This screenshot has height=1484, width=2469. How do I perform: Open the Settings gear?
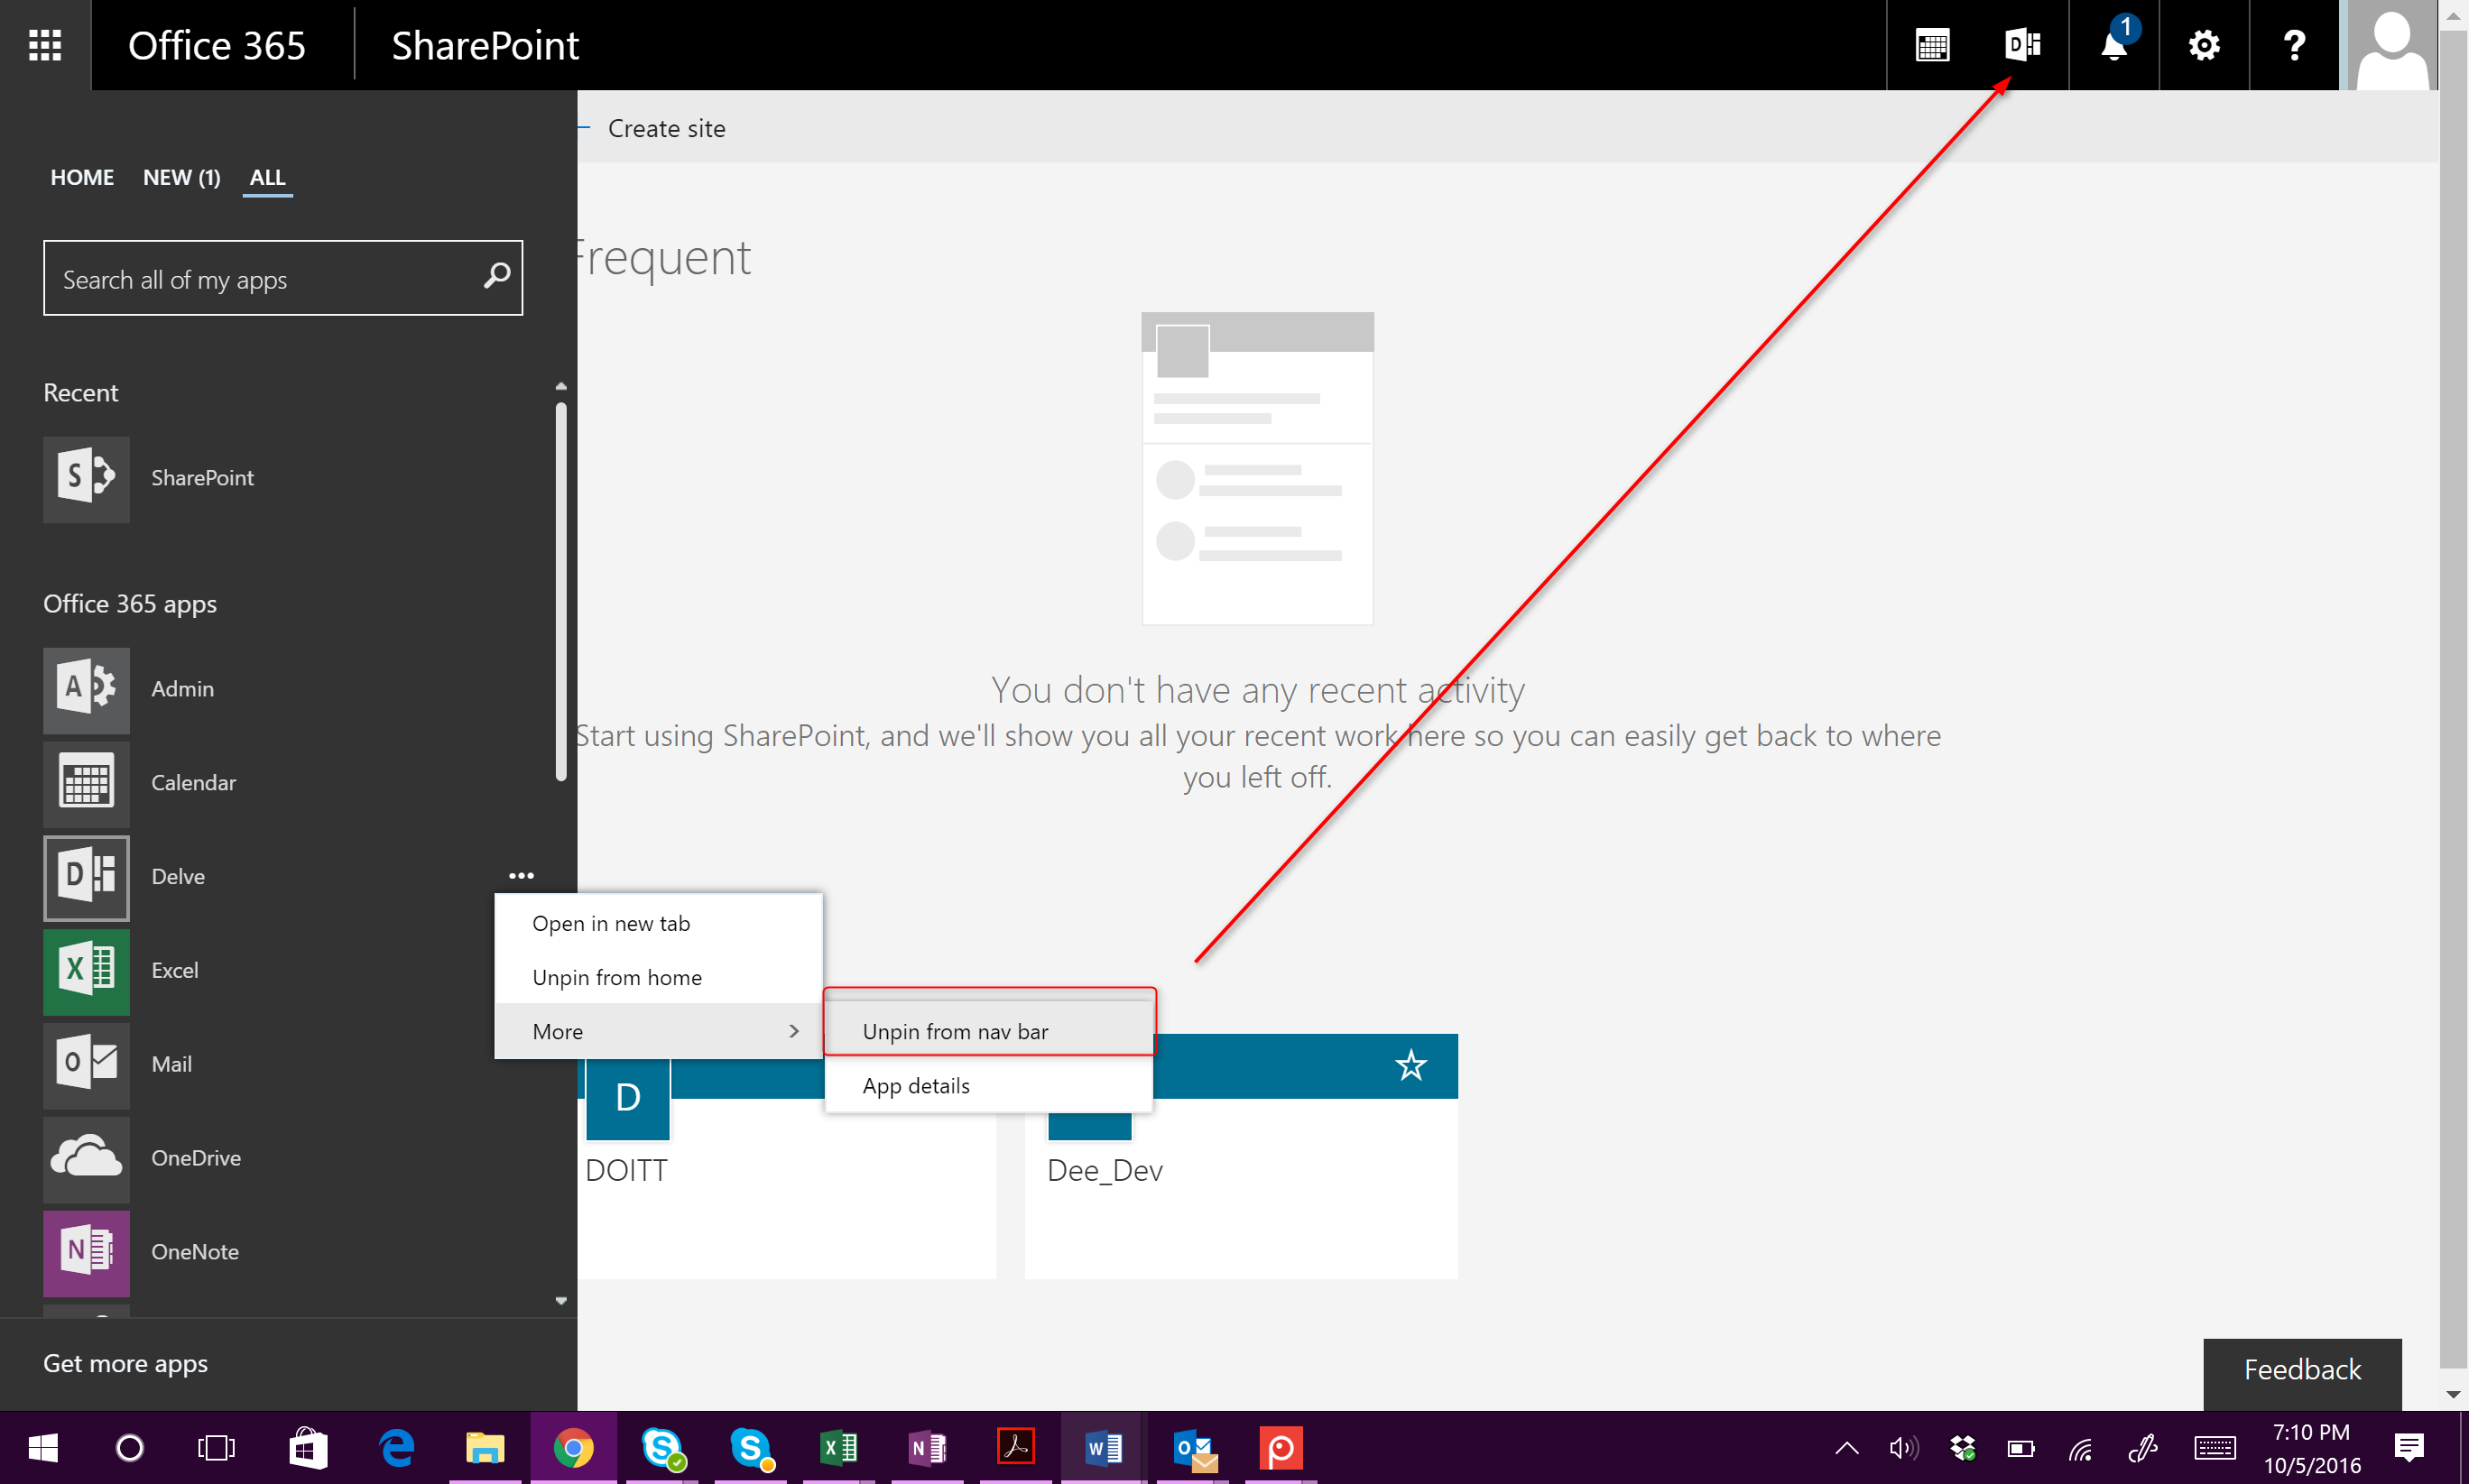pyautogui.click(x=2204, y=45)
